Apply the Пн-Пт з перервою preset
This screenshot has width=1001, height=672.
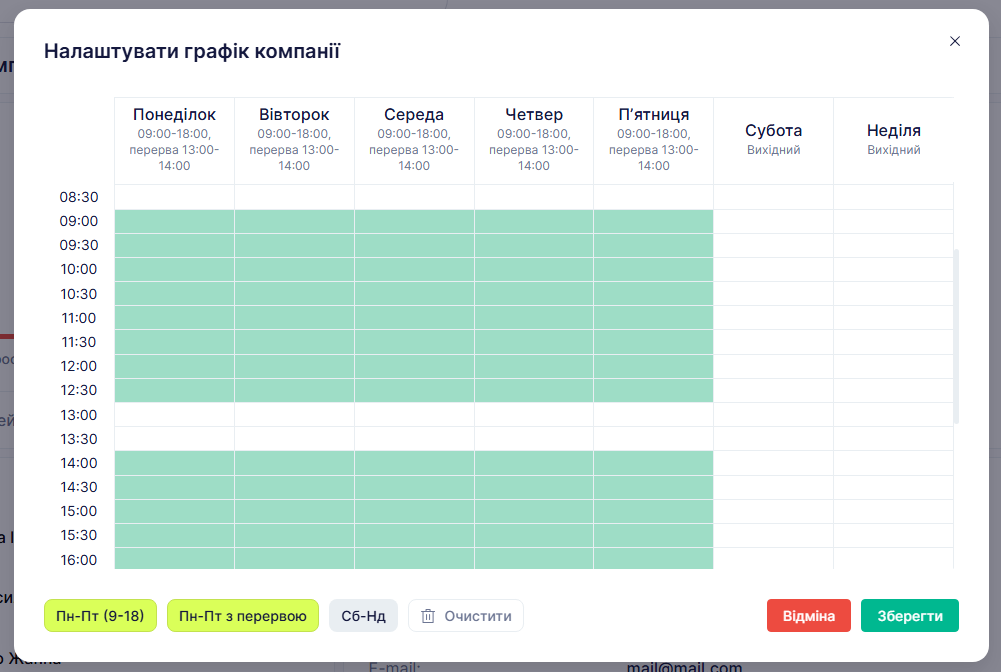coord(242,616)
